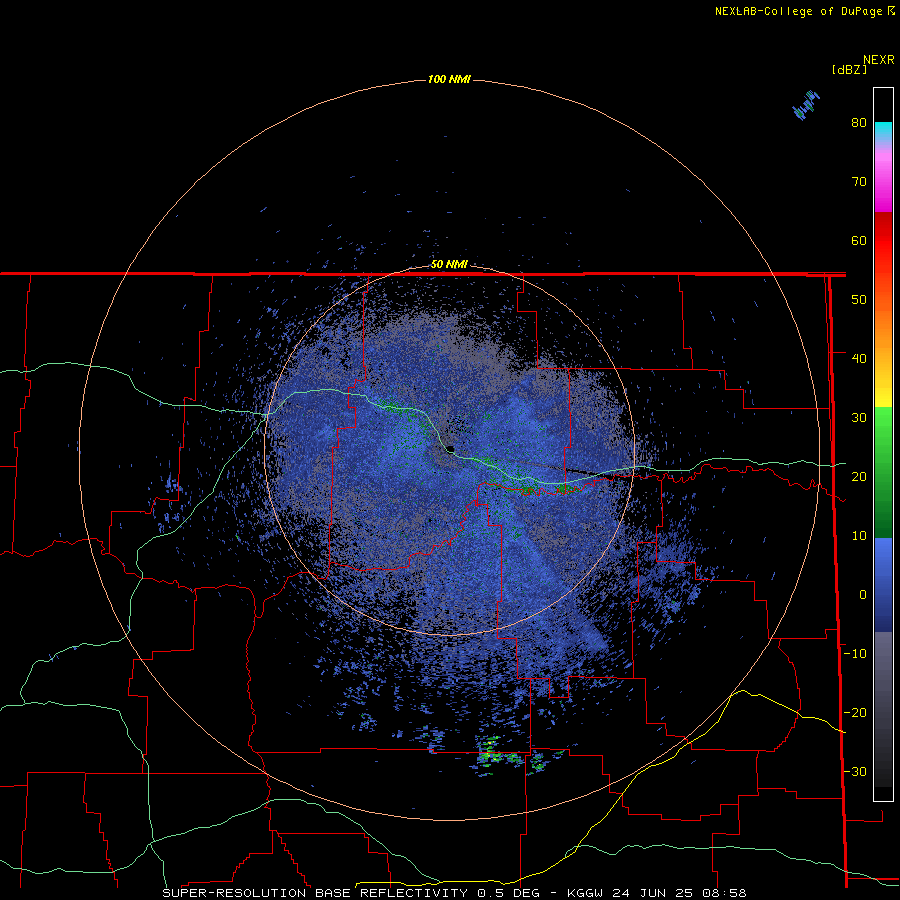Click the magenta segment of the color bar

pyautogui.click(x=883, y=187)
